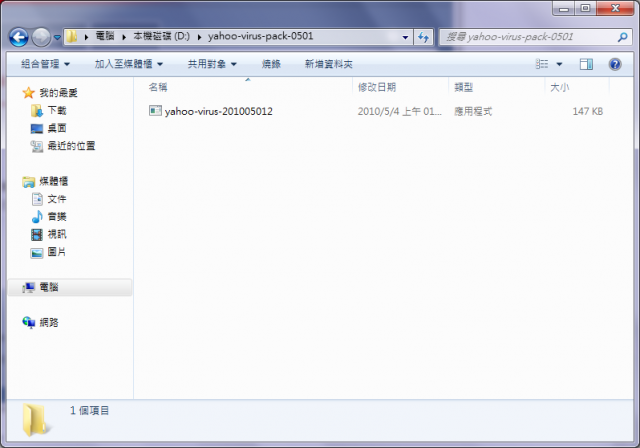This screenshot has width=640, height=448.
Task: Open 文件 library in sidebar
Action: [x=57, y=199]
